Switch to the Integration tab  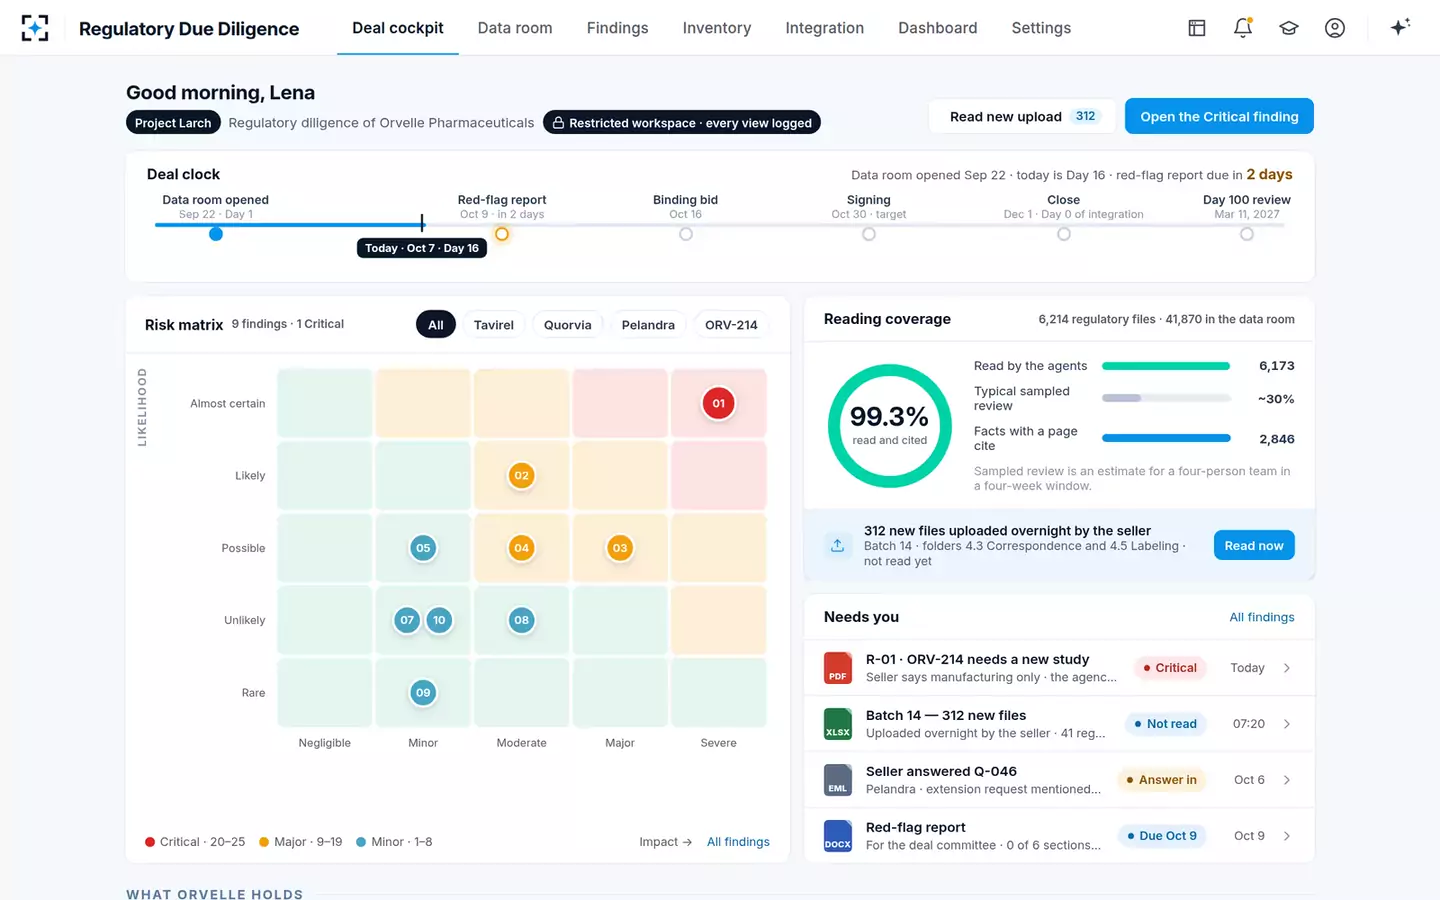tap(825, 28)
